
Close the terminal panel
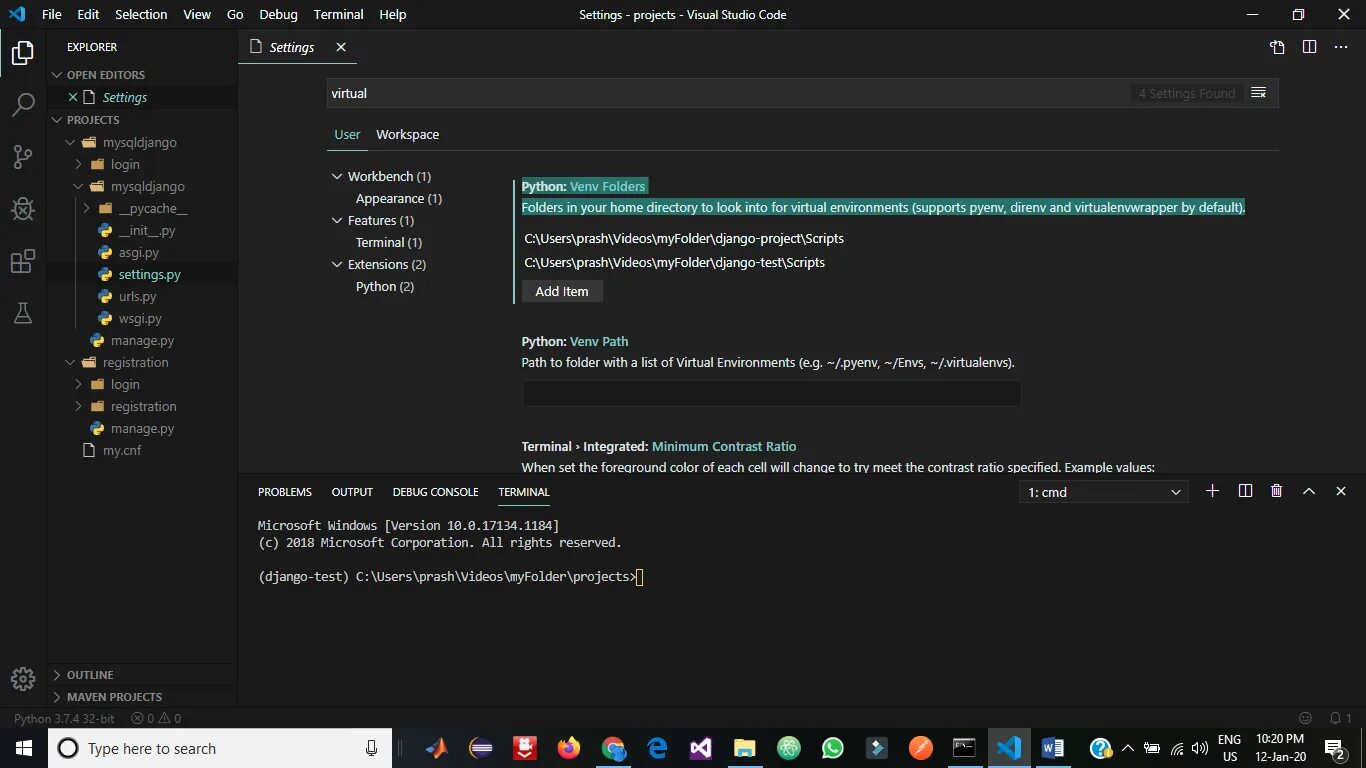1341,491
